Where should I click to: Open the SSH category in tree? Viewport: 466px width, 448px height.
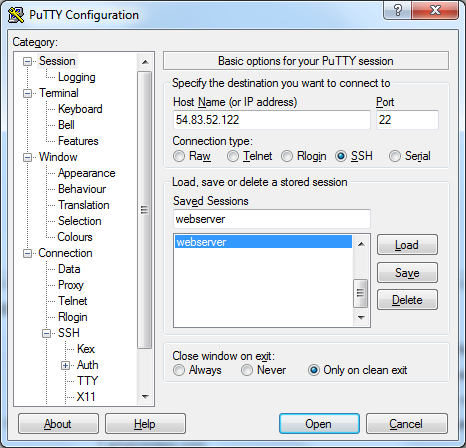[69, 333]
